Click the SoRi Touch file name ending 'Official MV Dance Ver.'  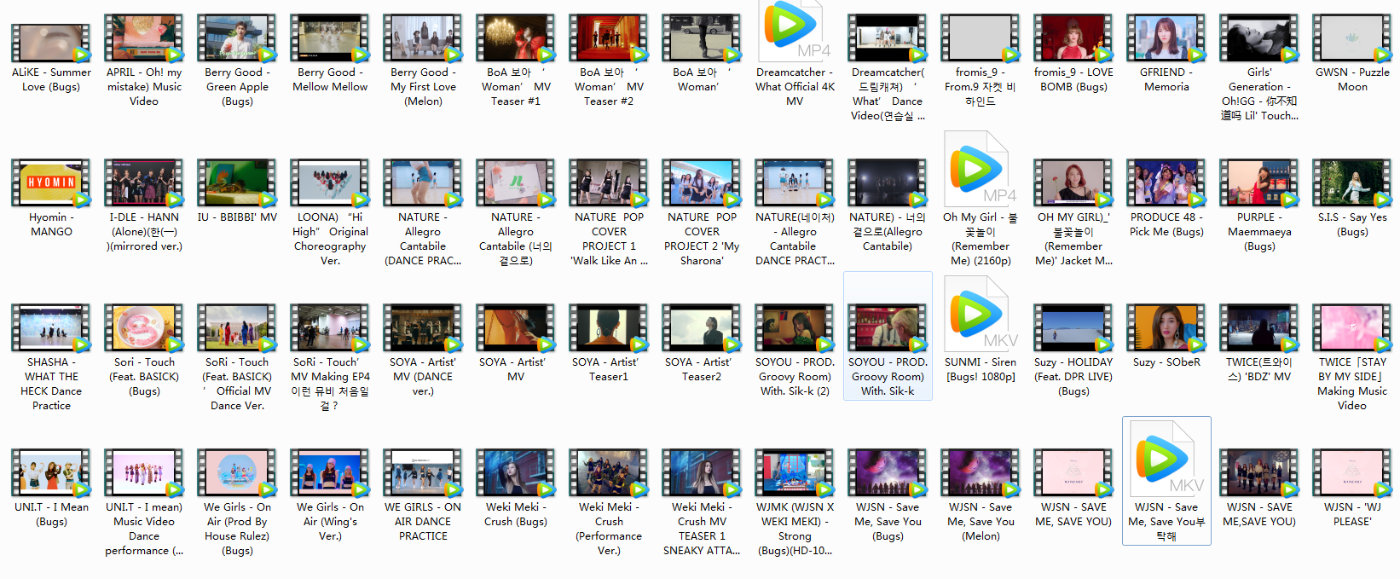click(237, 384)
